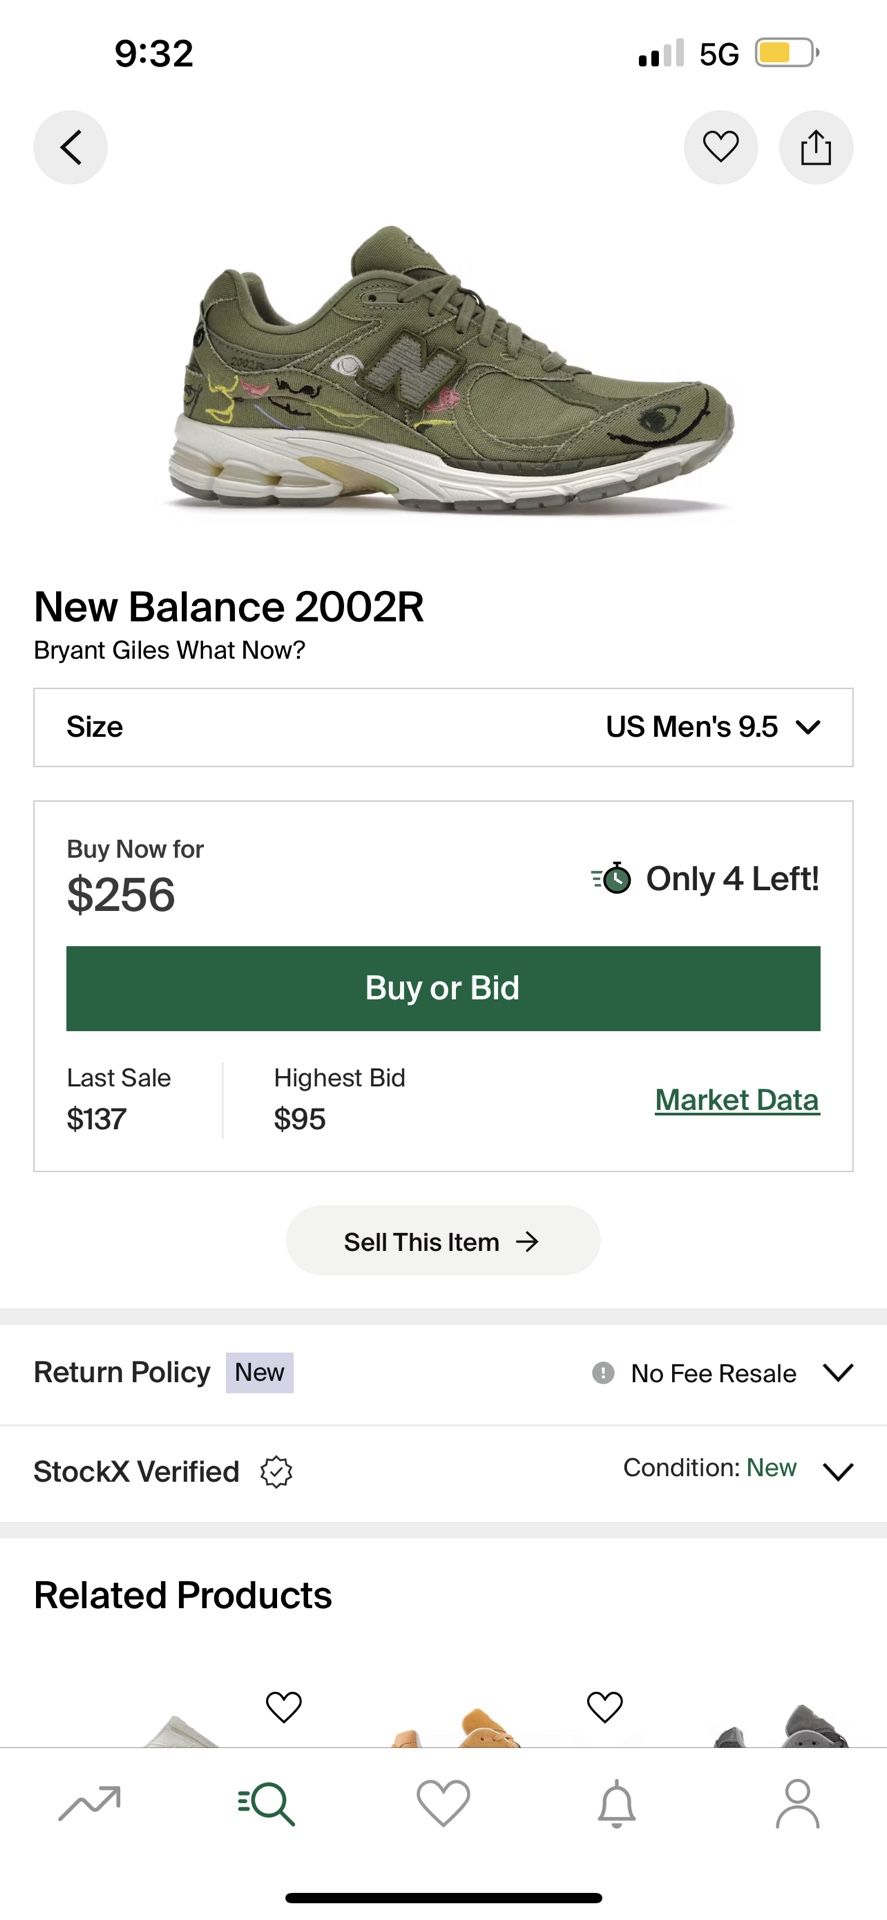Tap the back arrow button
The width and height of the screenshot is (887, 1920).
70,147
